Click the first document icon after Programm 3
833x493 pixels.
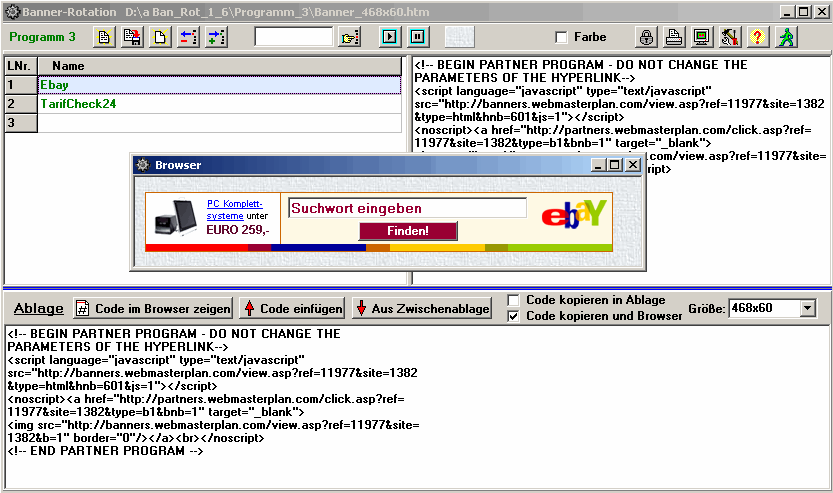click(105, 37)
